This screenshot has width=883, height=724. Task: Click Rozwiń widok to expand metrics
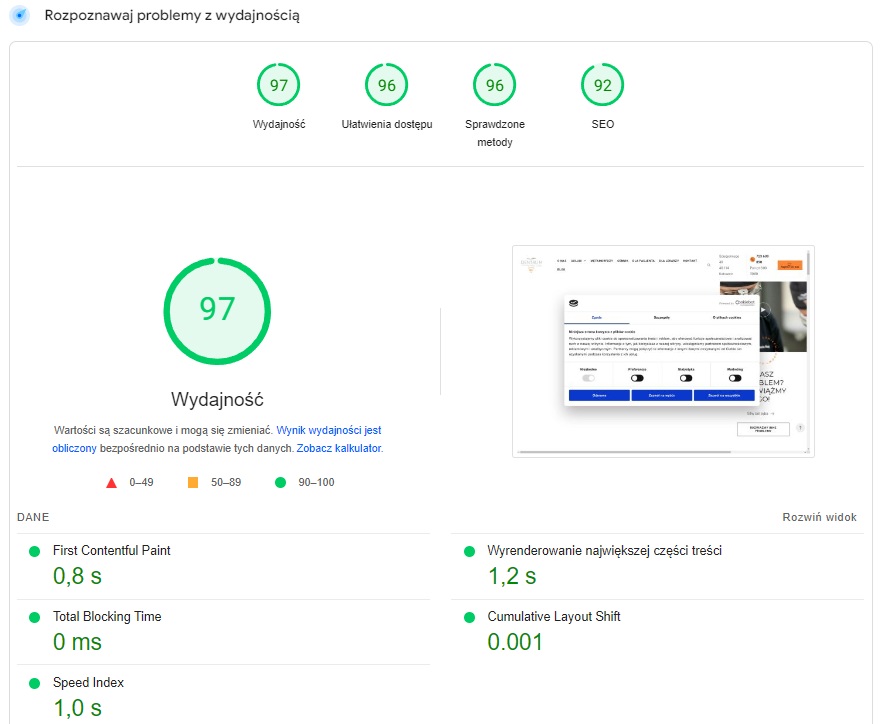(819, 517)
